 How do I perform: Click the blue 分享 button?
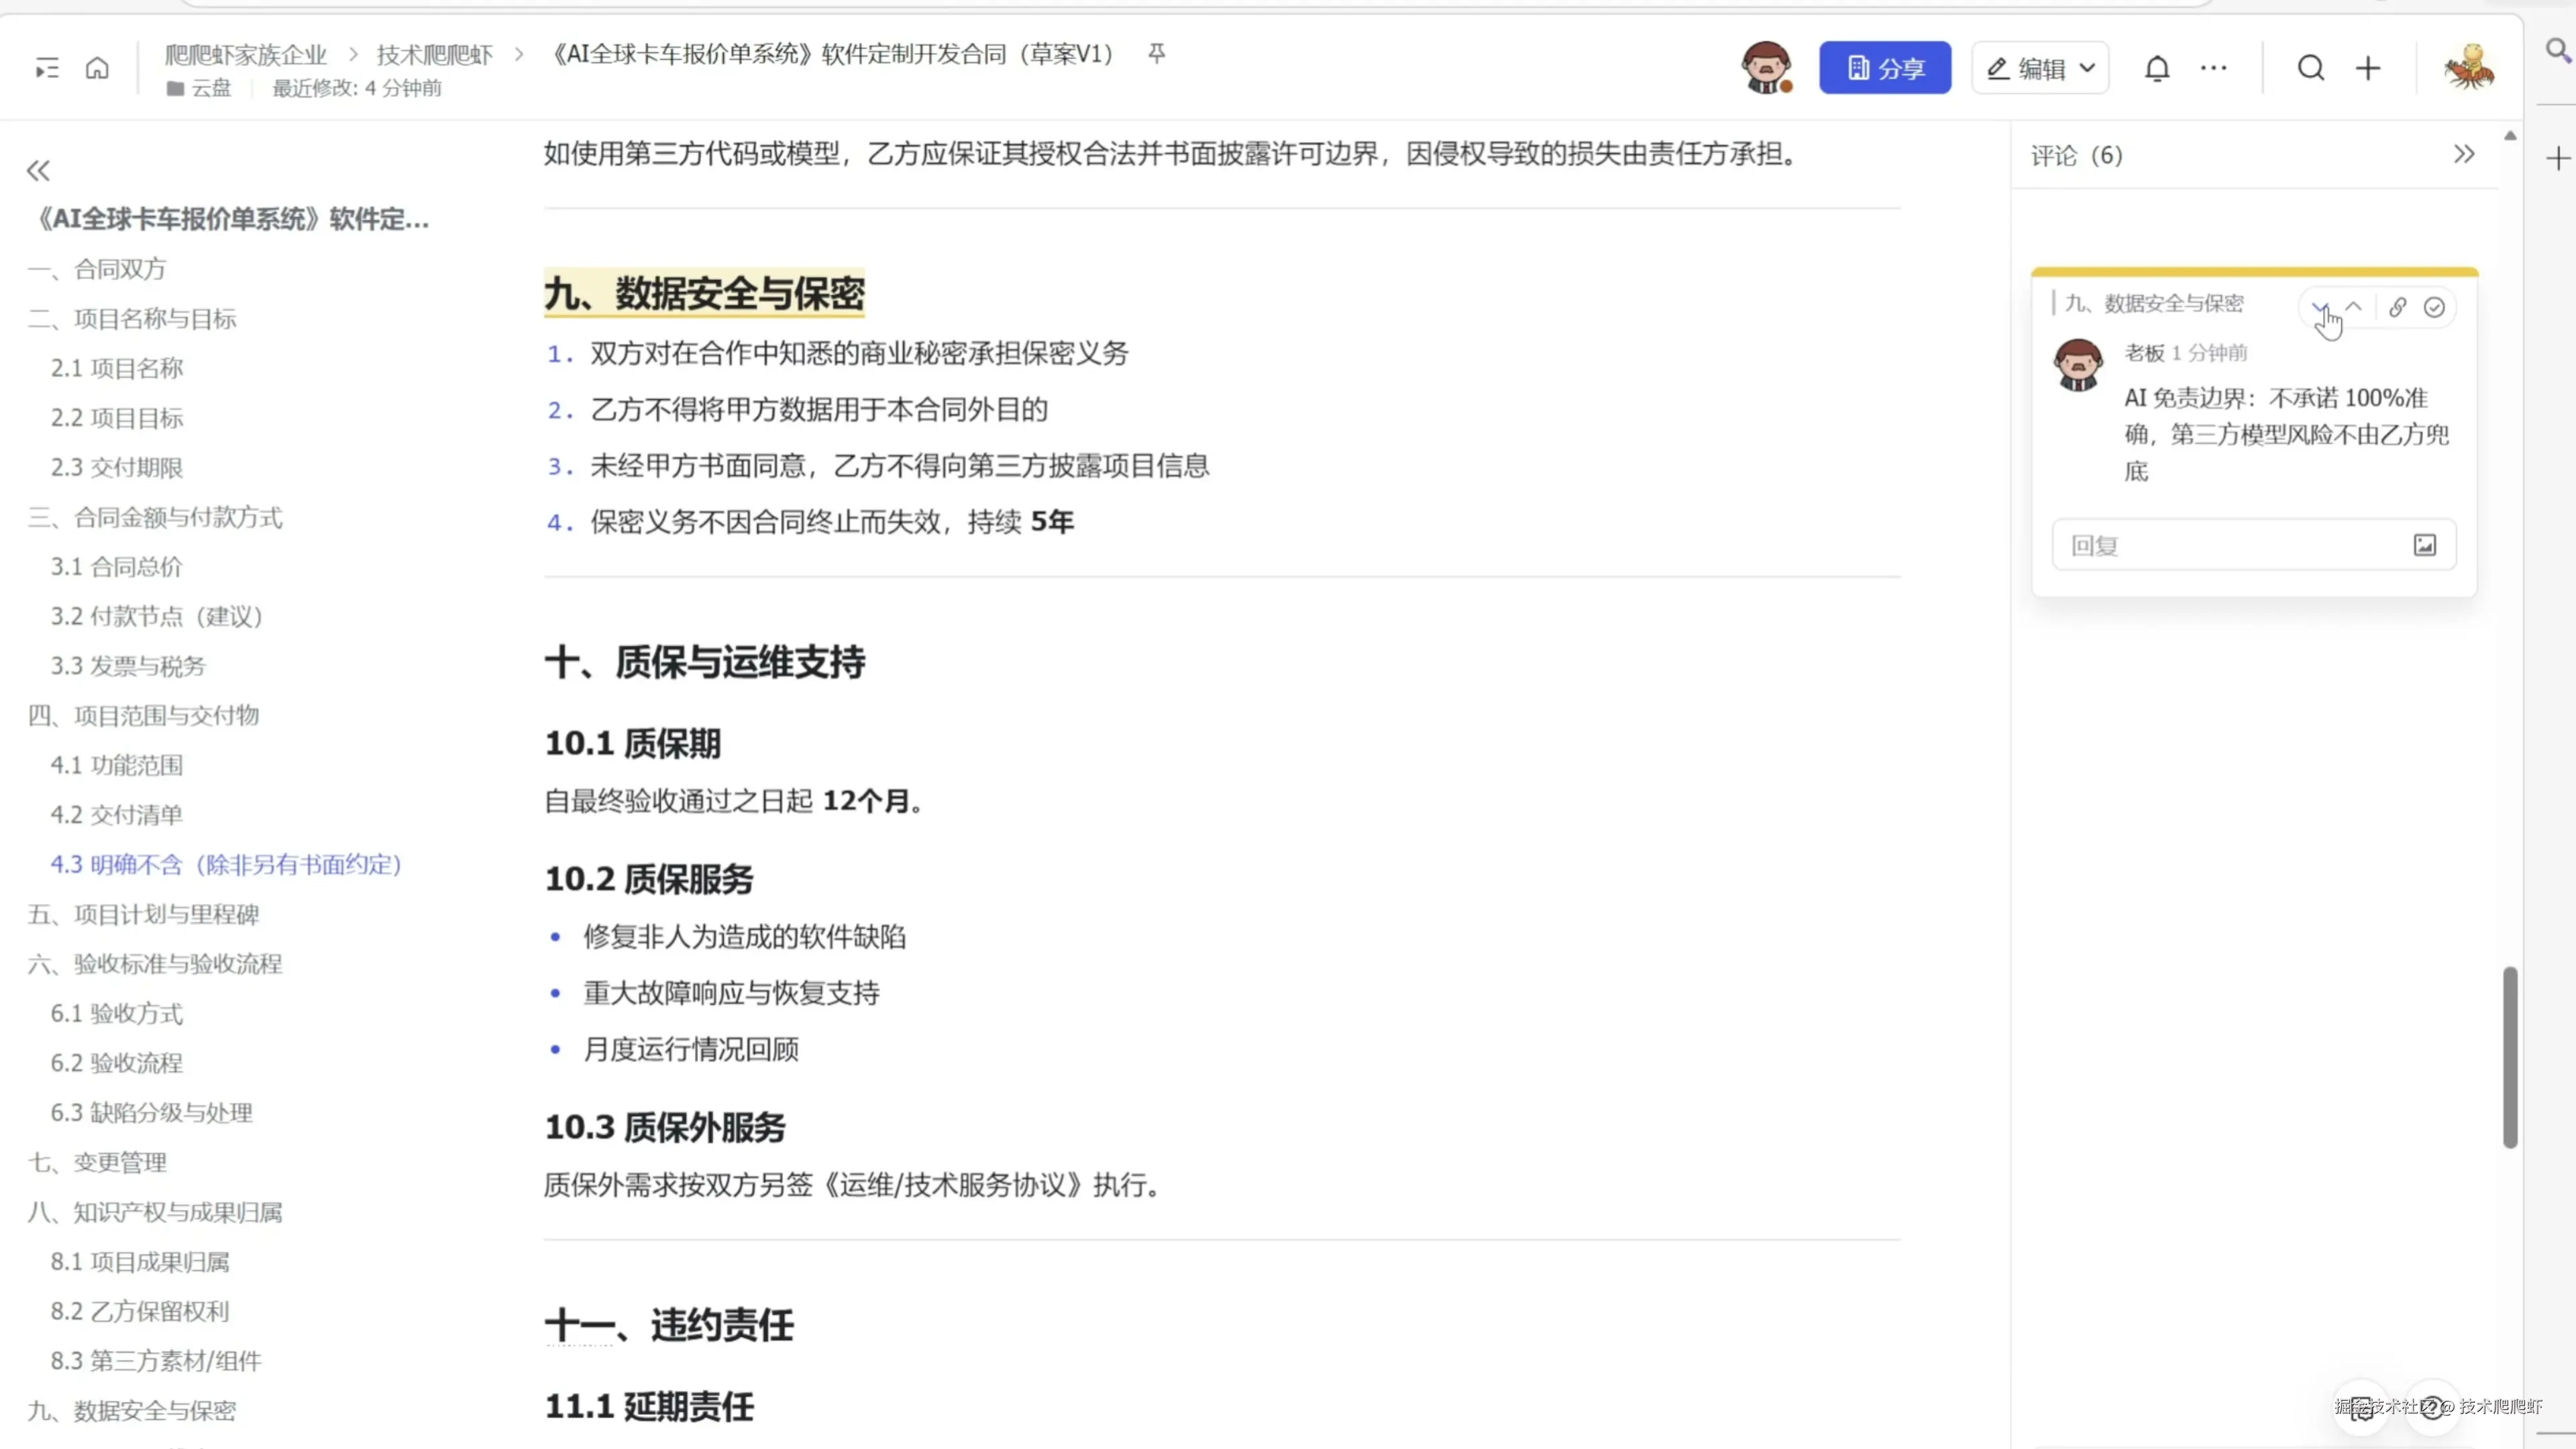(x=1884, y=68)
